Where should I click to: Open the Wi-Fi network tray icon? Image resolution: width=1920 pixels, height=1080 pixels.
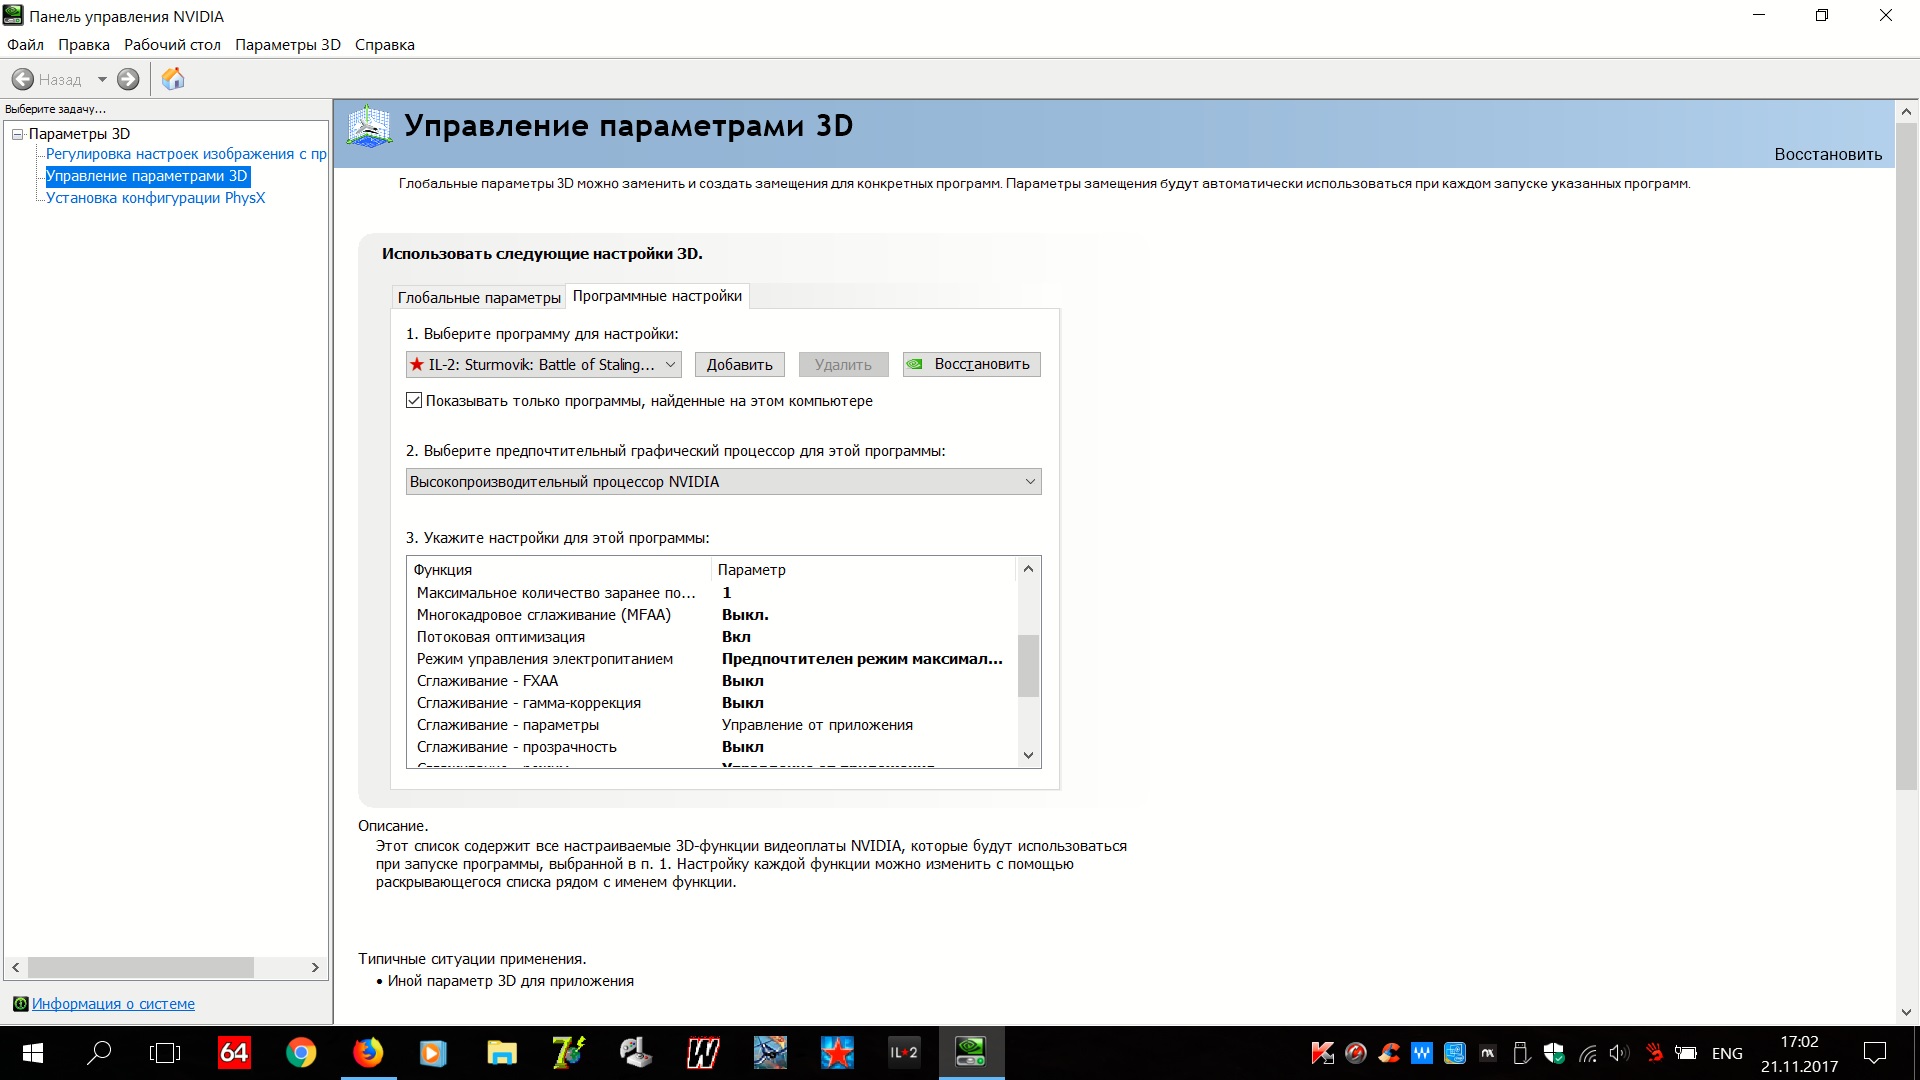pos(1588,1053)
